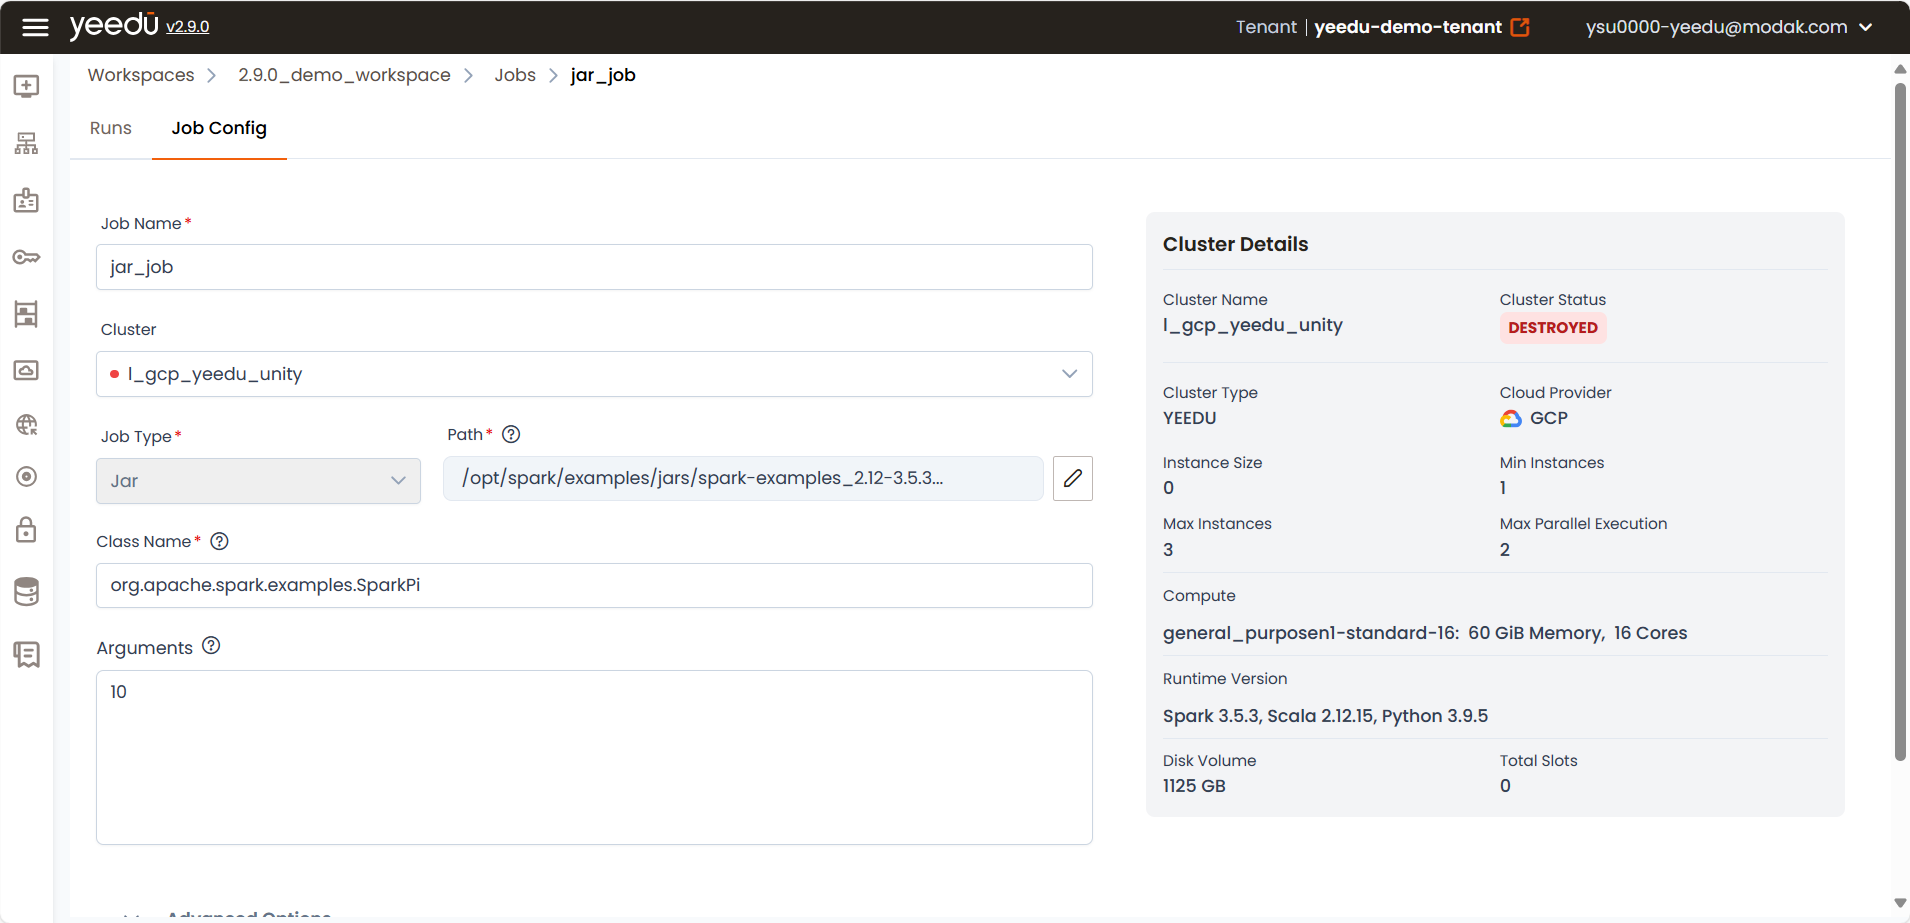Click the Class Name input field
Image resolution: width=1910 pixels, height=923 pixels.
coord(594,585)
